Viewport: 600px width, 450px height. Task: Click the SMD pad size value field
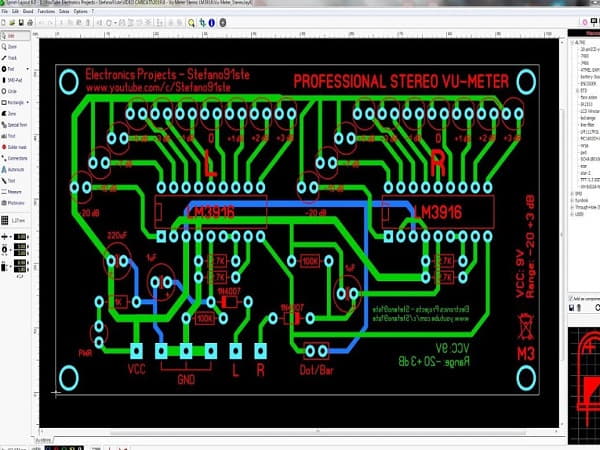pyautogui.click(x=20, y=266)
